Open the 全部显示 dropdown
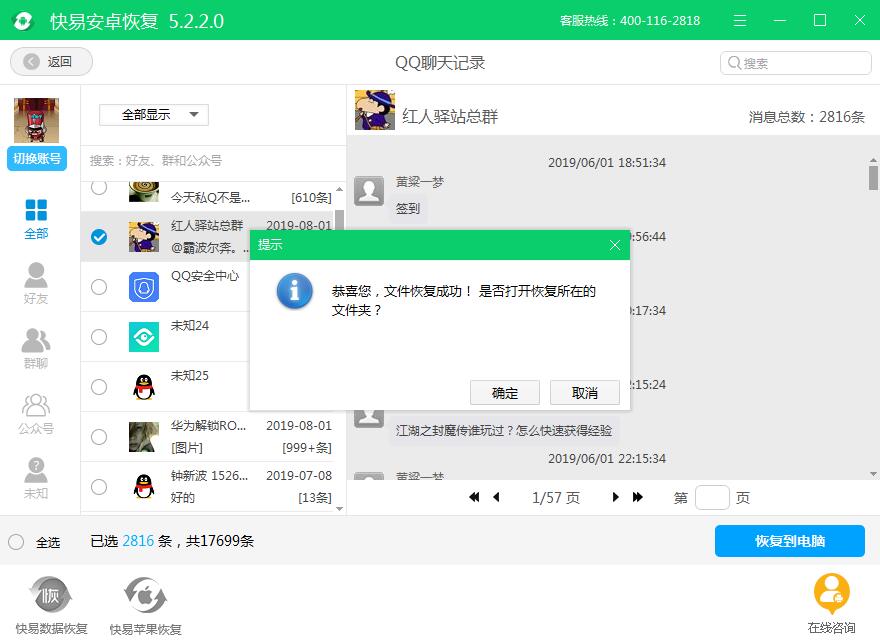 click(x=154, y=115)
